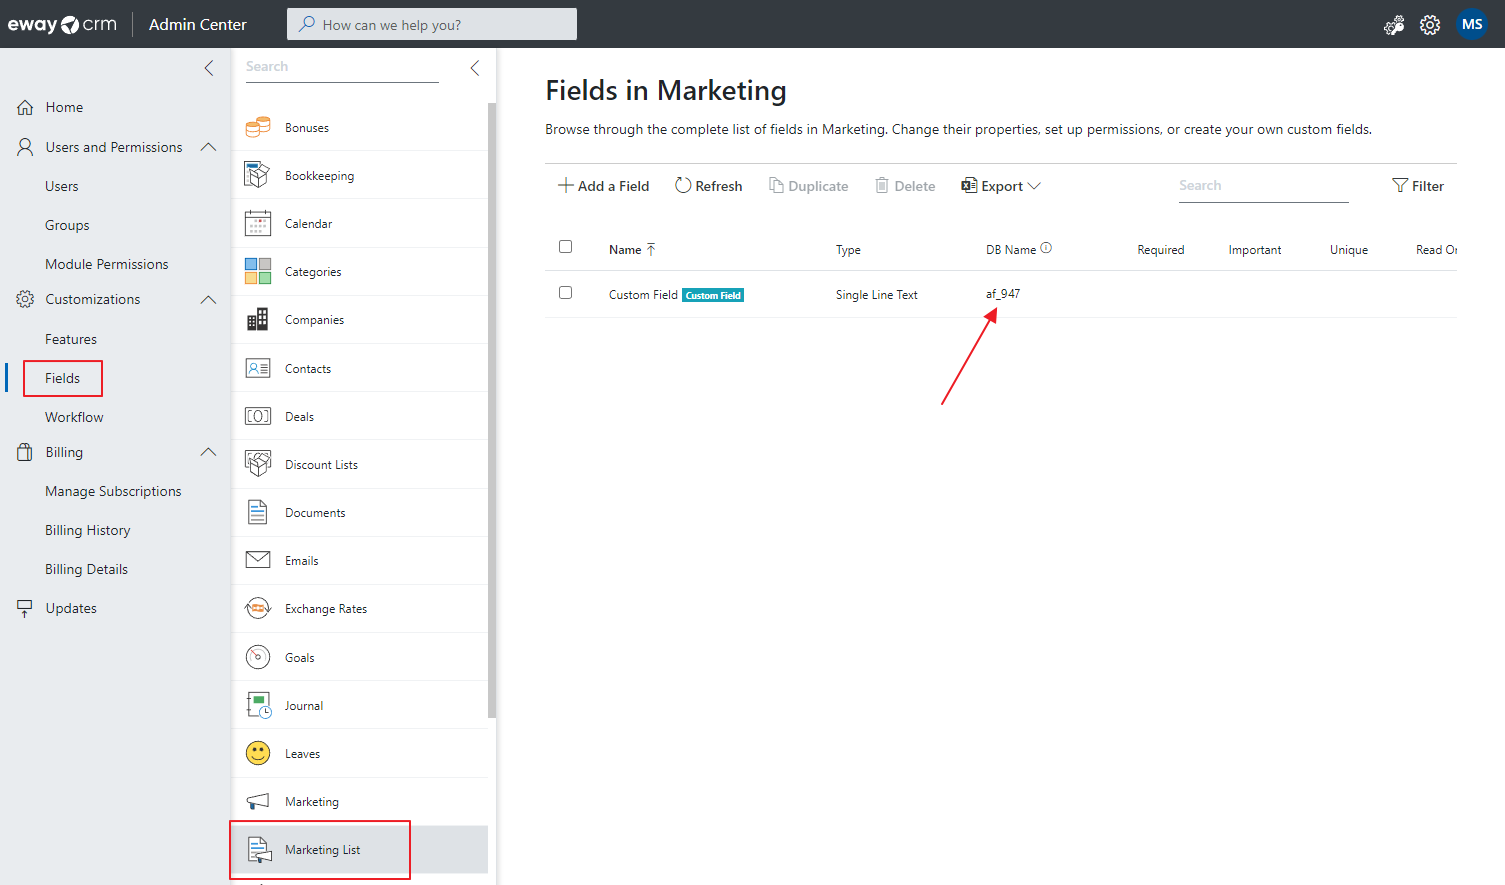This screenshot has width=1505, height=885.
Task: Open the Features menu item
Action: click(x=70, y=339)
